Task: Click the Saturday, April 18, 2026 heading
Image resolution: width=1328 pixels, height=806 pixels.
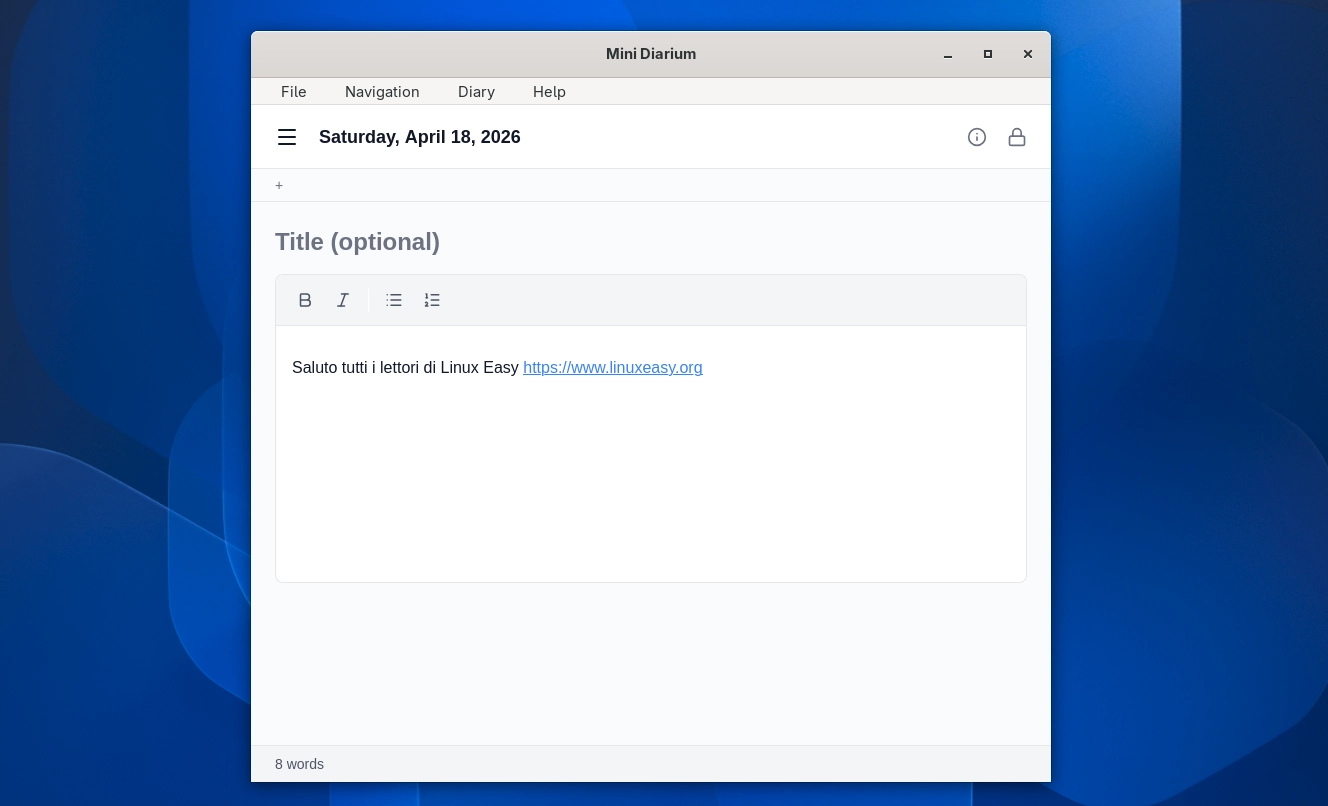Action: pyautogui.click(x=419, y=137)
